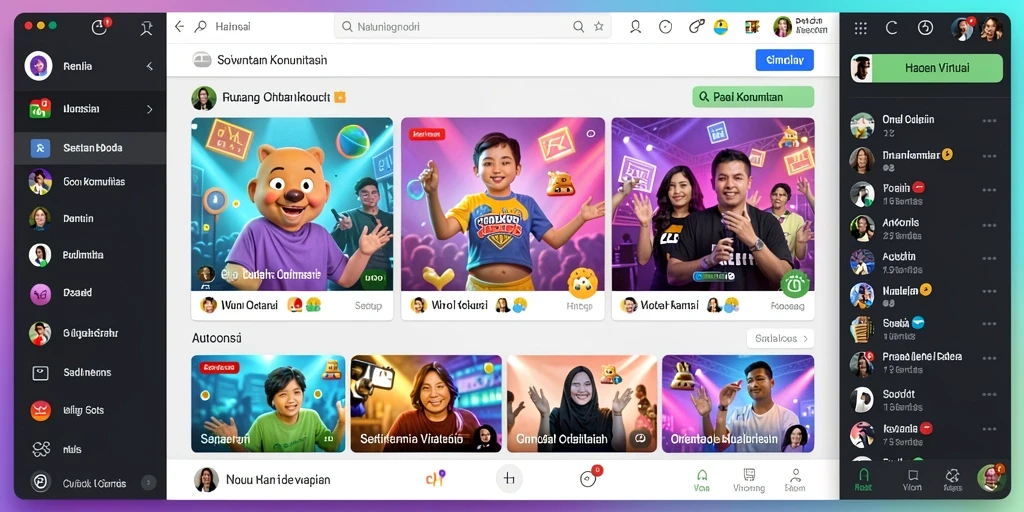
Task: Click the Aiags tab in right panel bottom
Action: click(952, 480)
